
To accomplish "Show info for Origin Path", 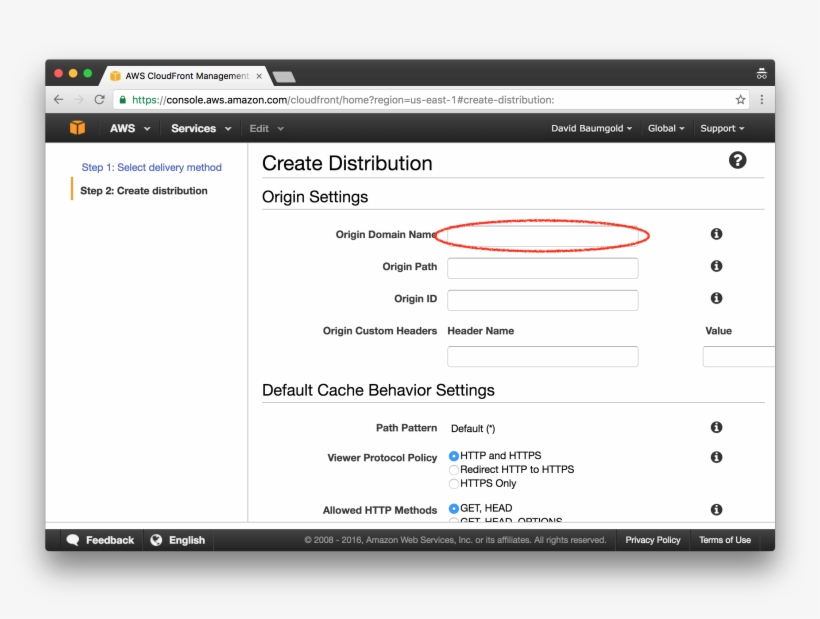I will coord(716,266).
